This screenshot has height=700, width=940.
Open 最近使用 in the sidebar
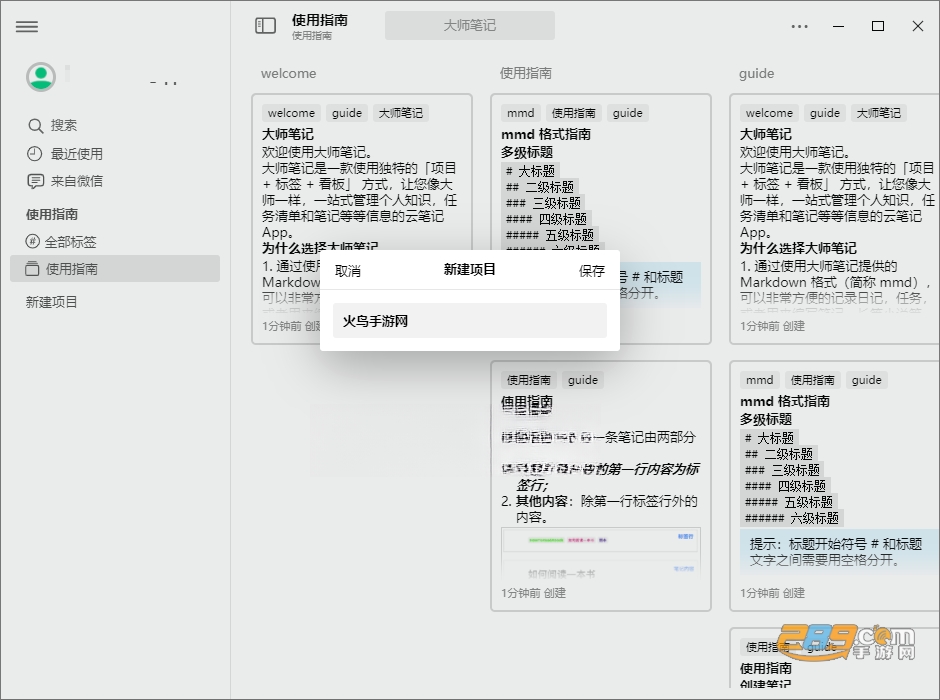coord(76,154)
